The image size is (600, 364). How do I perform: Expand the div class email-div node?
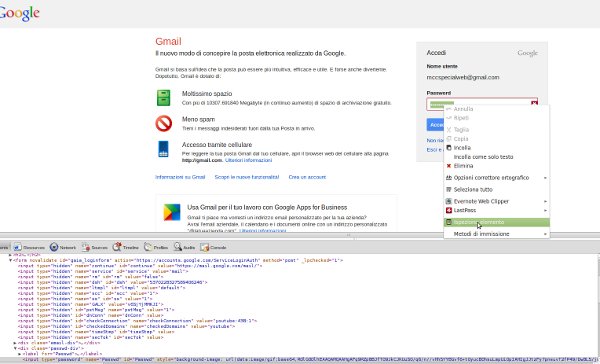coord(15,343)
